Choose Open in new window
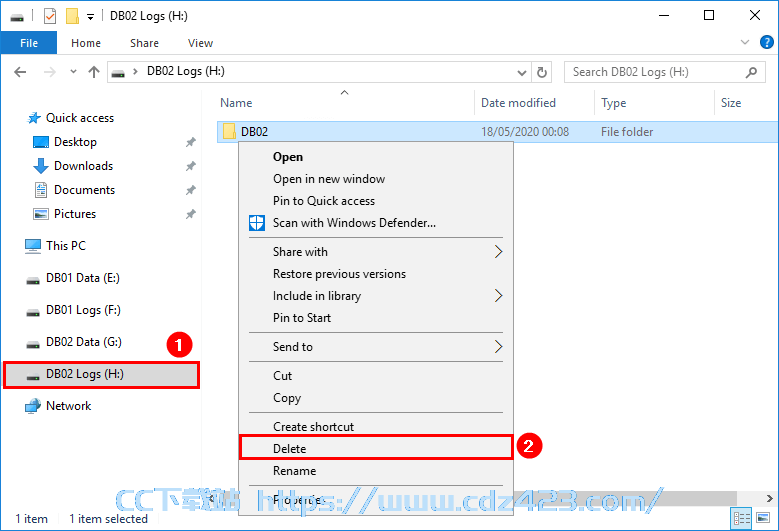Image resolution: width=779 pixels, height=531 pixels. point(376,179)
